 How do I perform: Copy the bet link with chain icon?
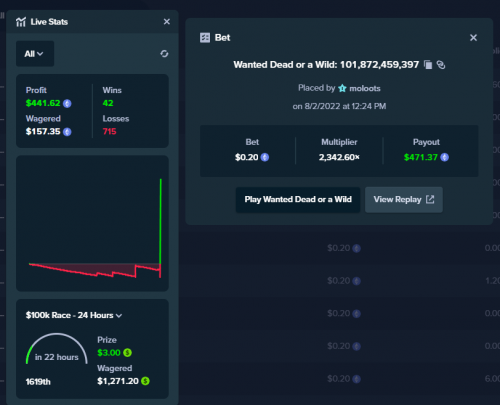(x=441, y=65)
